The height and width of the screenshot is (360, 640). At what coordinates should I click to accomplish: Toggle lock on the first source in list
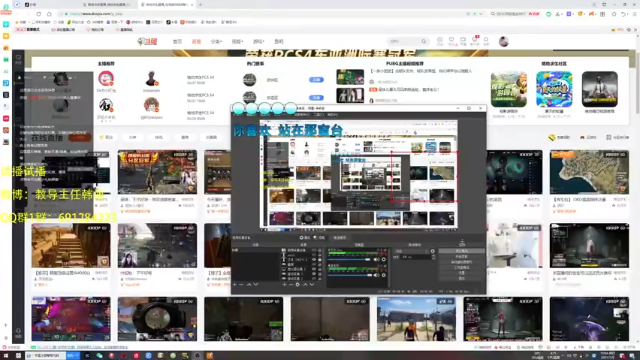click(x=320, y=250)
